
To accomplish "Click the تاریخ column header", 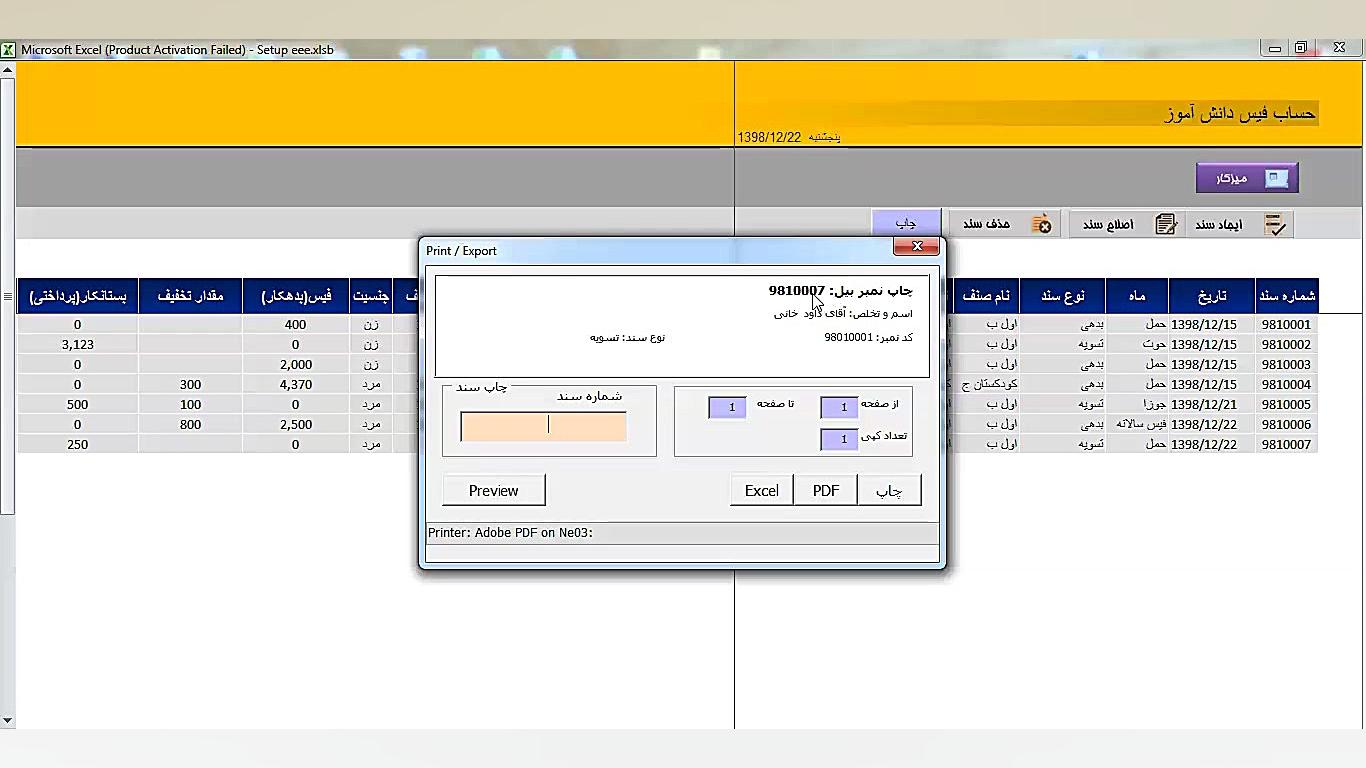I will click(x=1212, y=296).
